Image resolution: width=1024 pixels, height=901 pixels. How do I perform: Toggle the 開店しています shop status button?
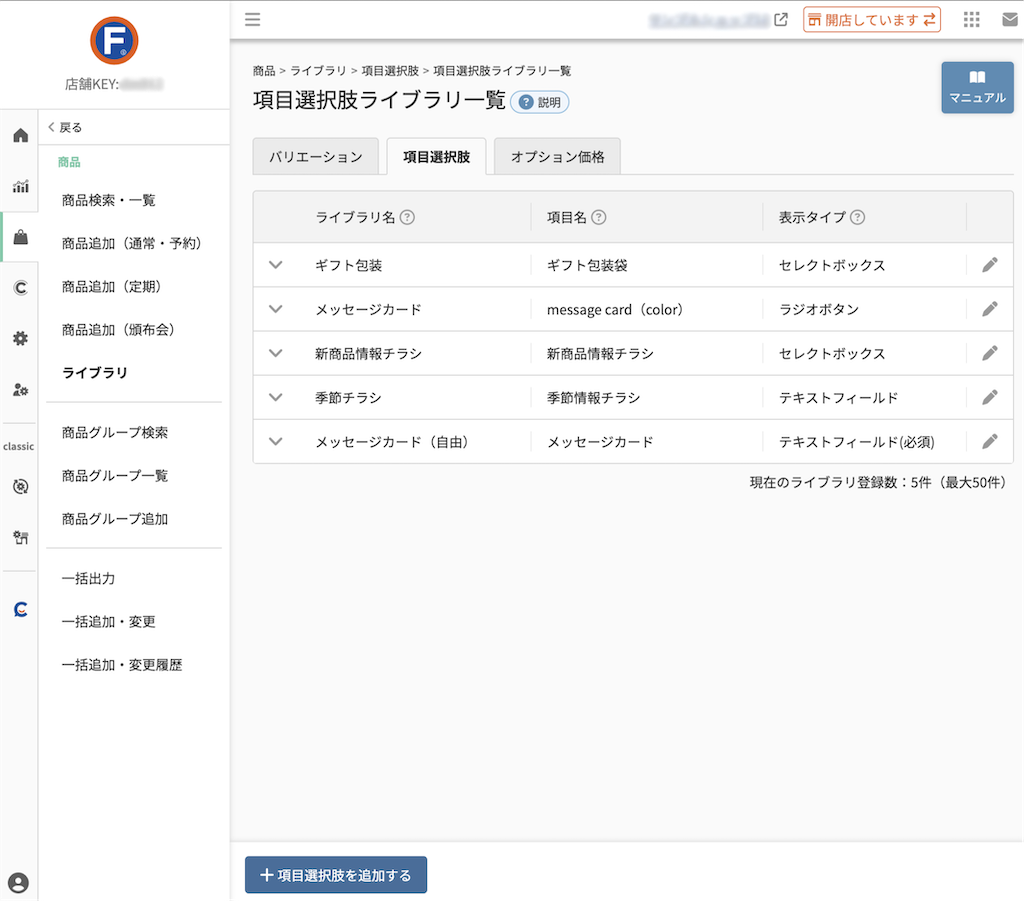(x=871, y=20)
